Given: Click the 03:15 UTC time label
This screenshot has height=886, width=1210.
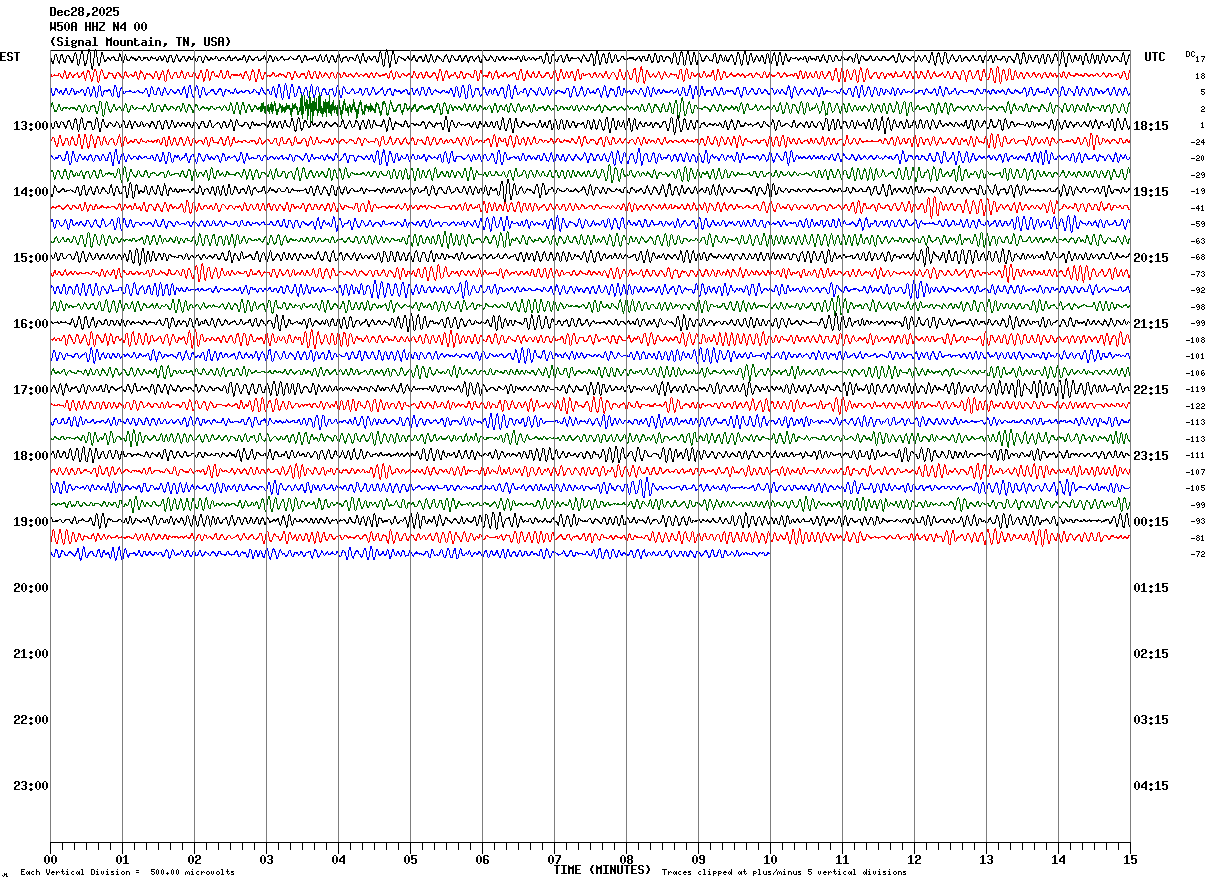Looking at the screenshot, I should (x=1151, y=720).
